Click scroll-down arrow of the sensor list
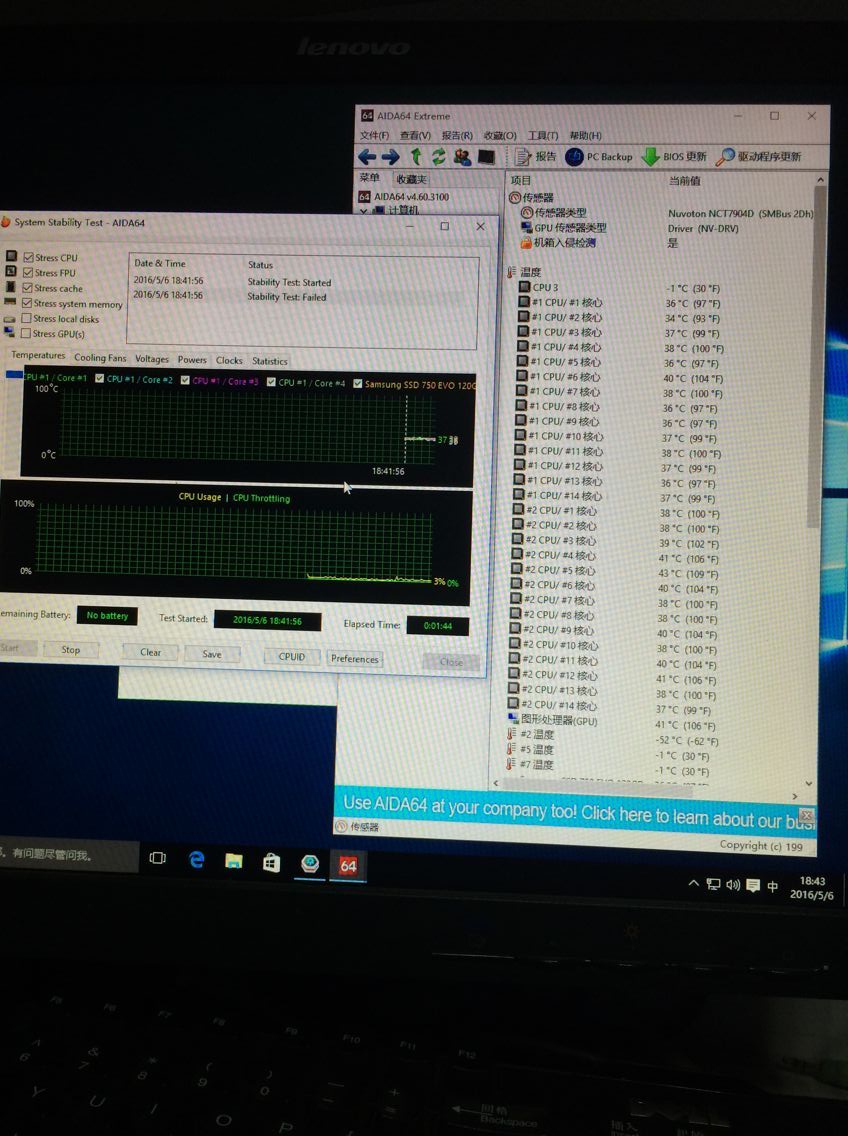The image size is (848, 1136). tap(810, 783)
